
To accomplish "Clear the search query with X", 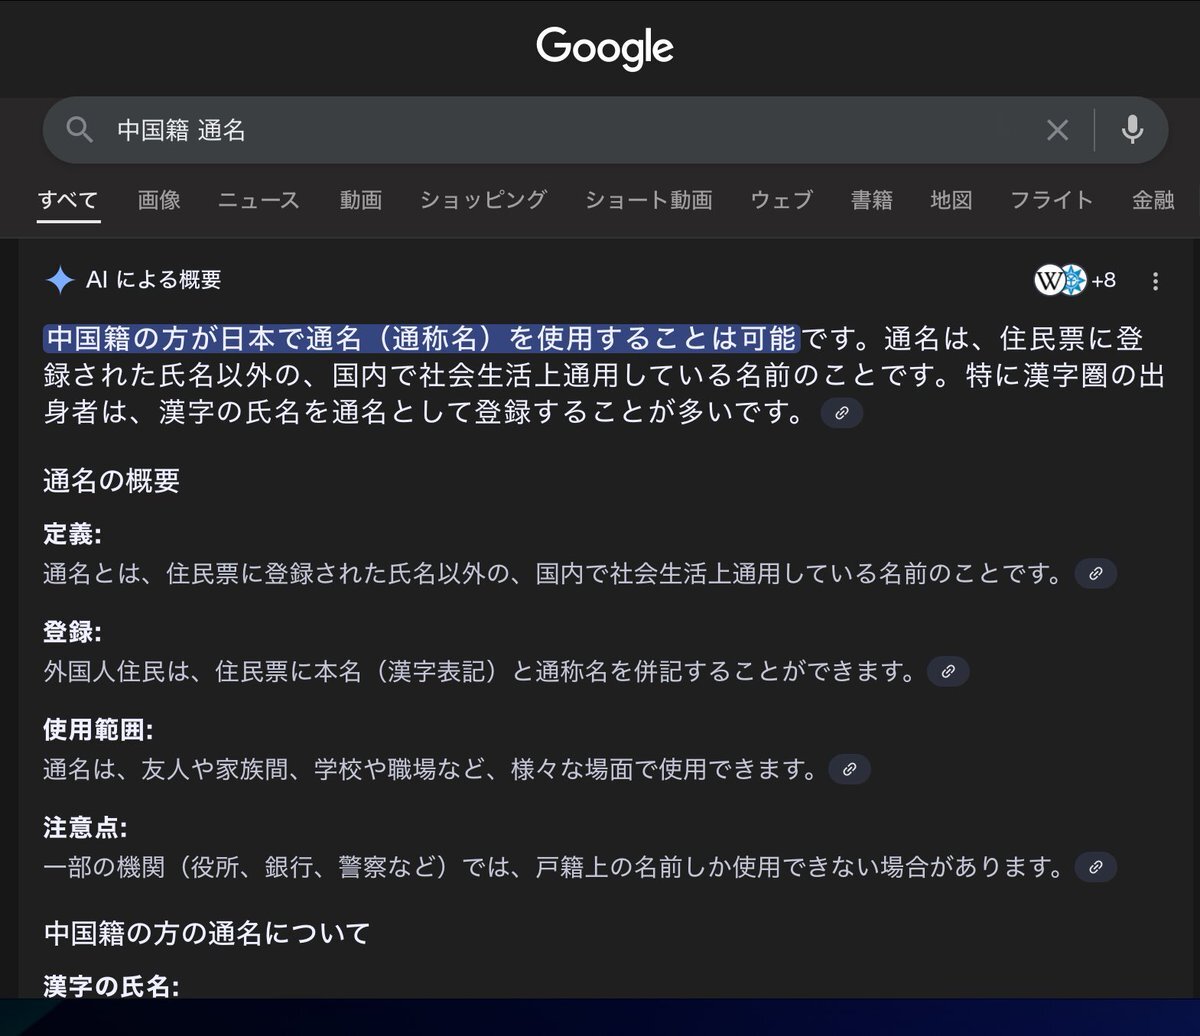I will coord(1057,130).
